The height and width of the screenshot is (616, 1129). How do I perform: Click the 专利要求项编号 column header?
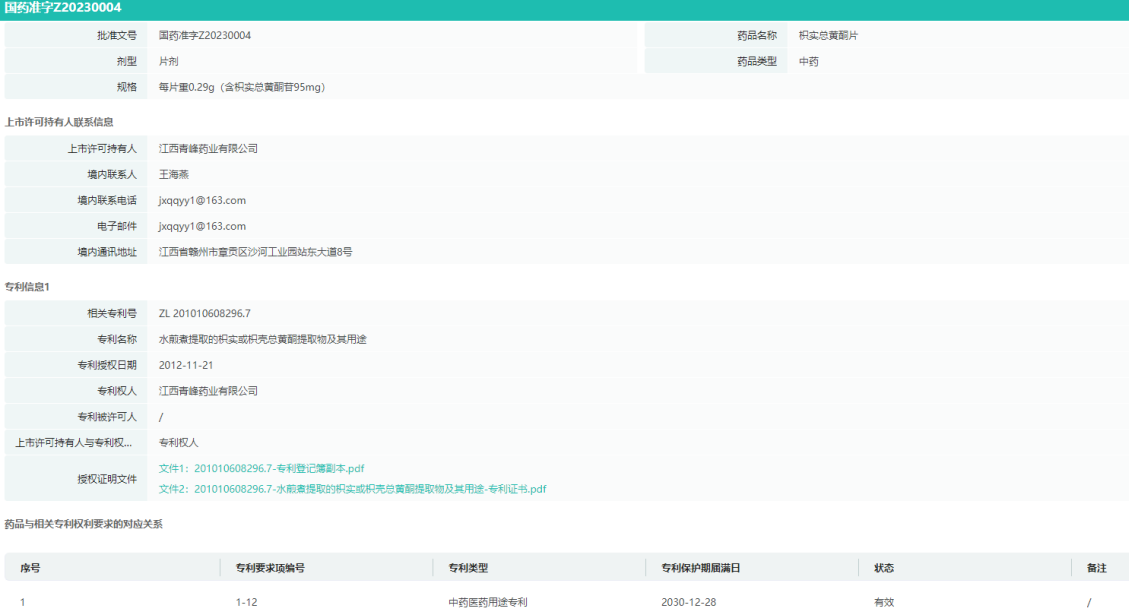[x=270, y=568]
